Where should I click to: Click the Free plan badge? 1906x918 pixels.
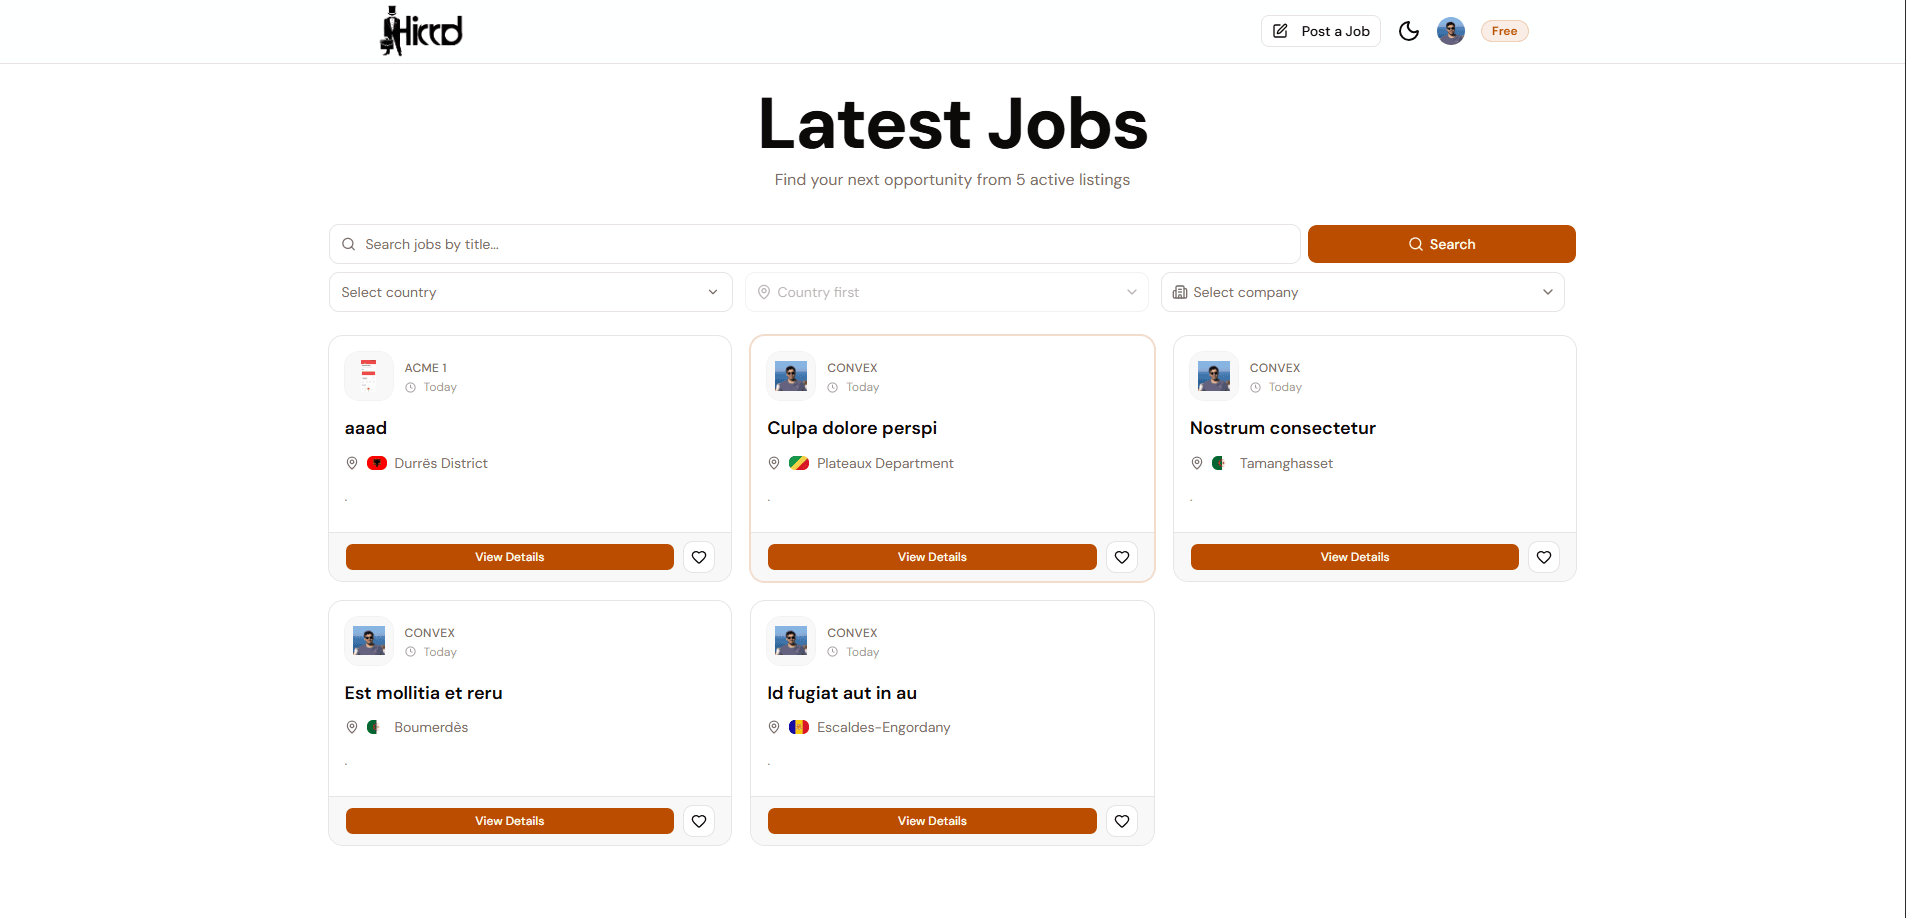click(1504, 31)
